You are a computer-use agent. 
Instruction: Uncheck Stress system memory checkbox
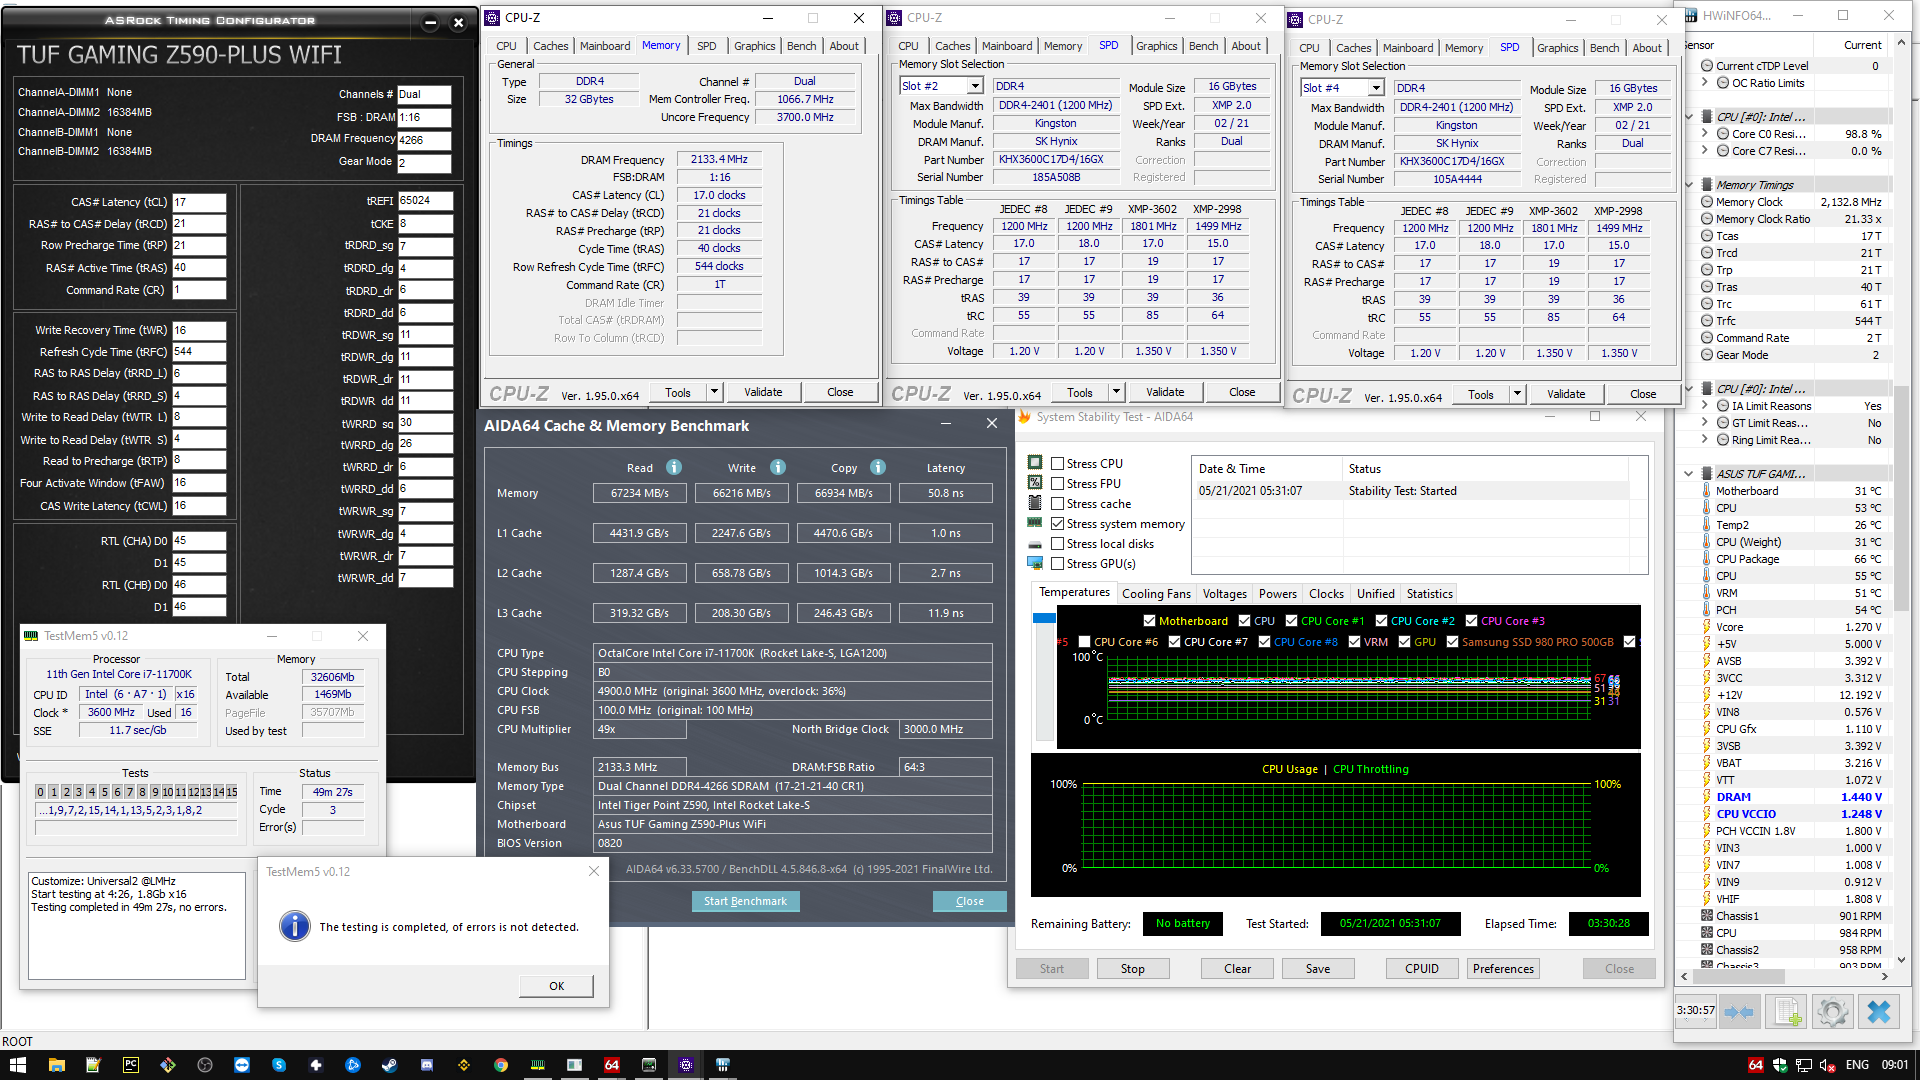(x=1057, y=523)
